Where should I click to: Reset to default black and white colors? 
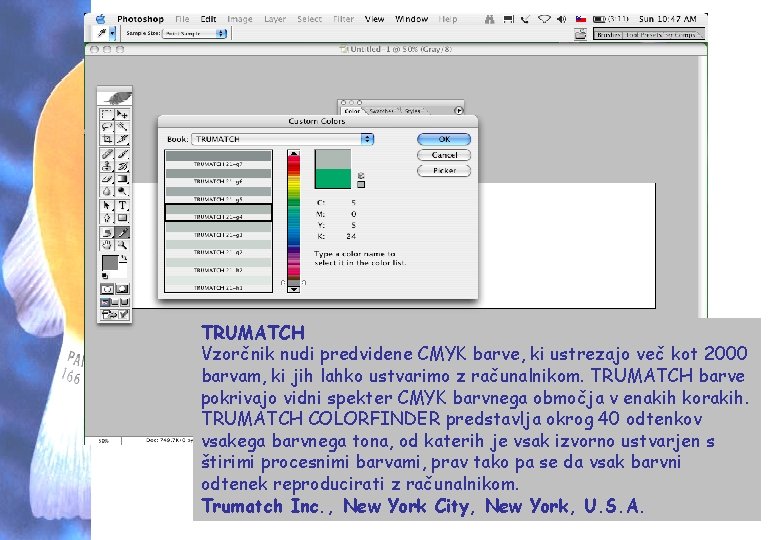(x=105, y=276)
